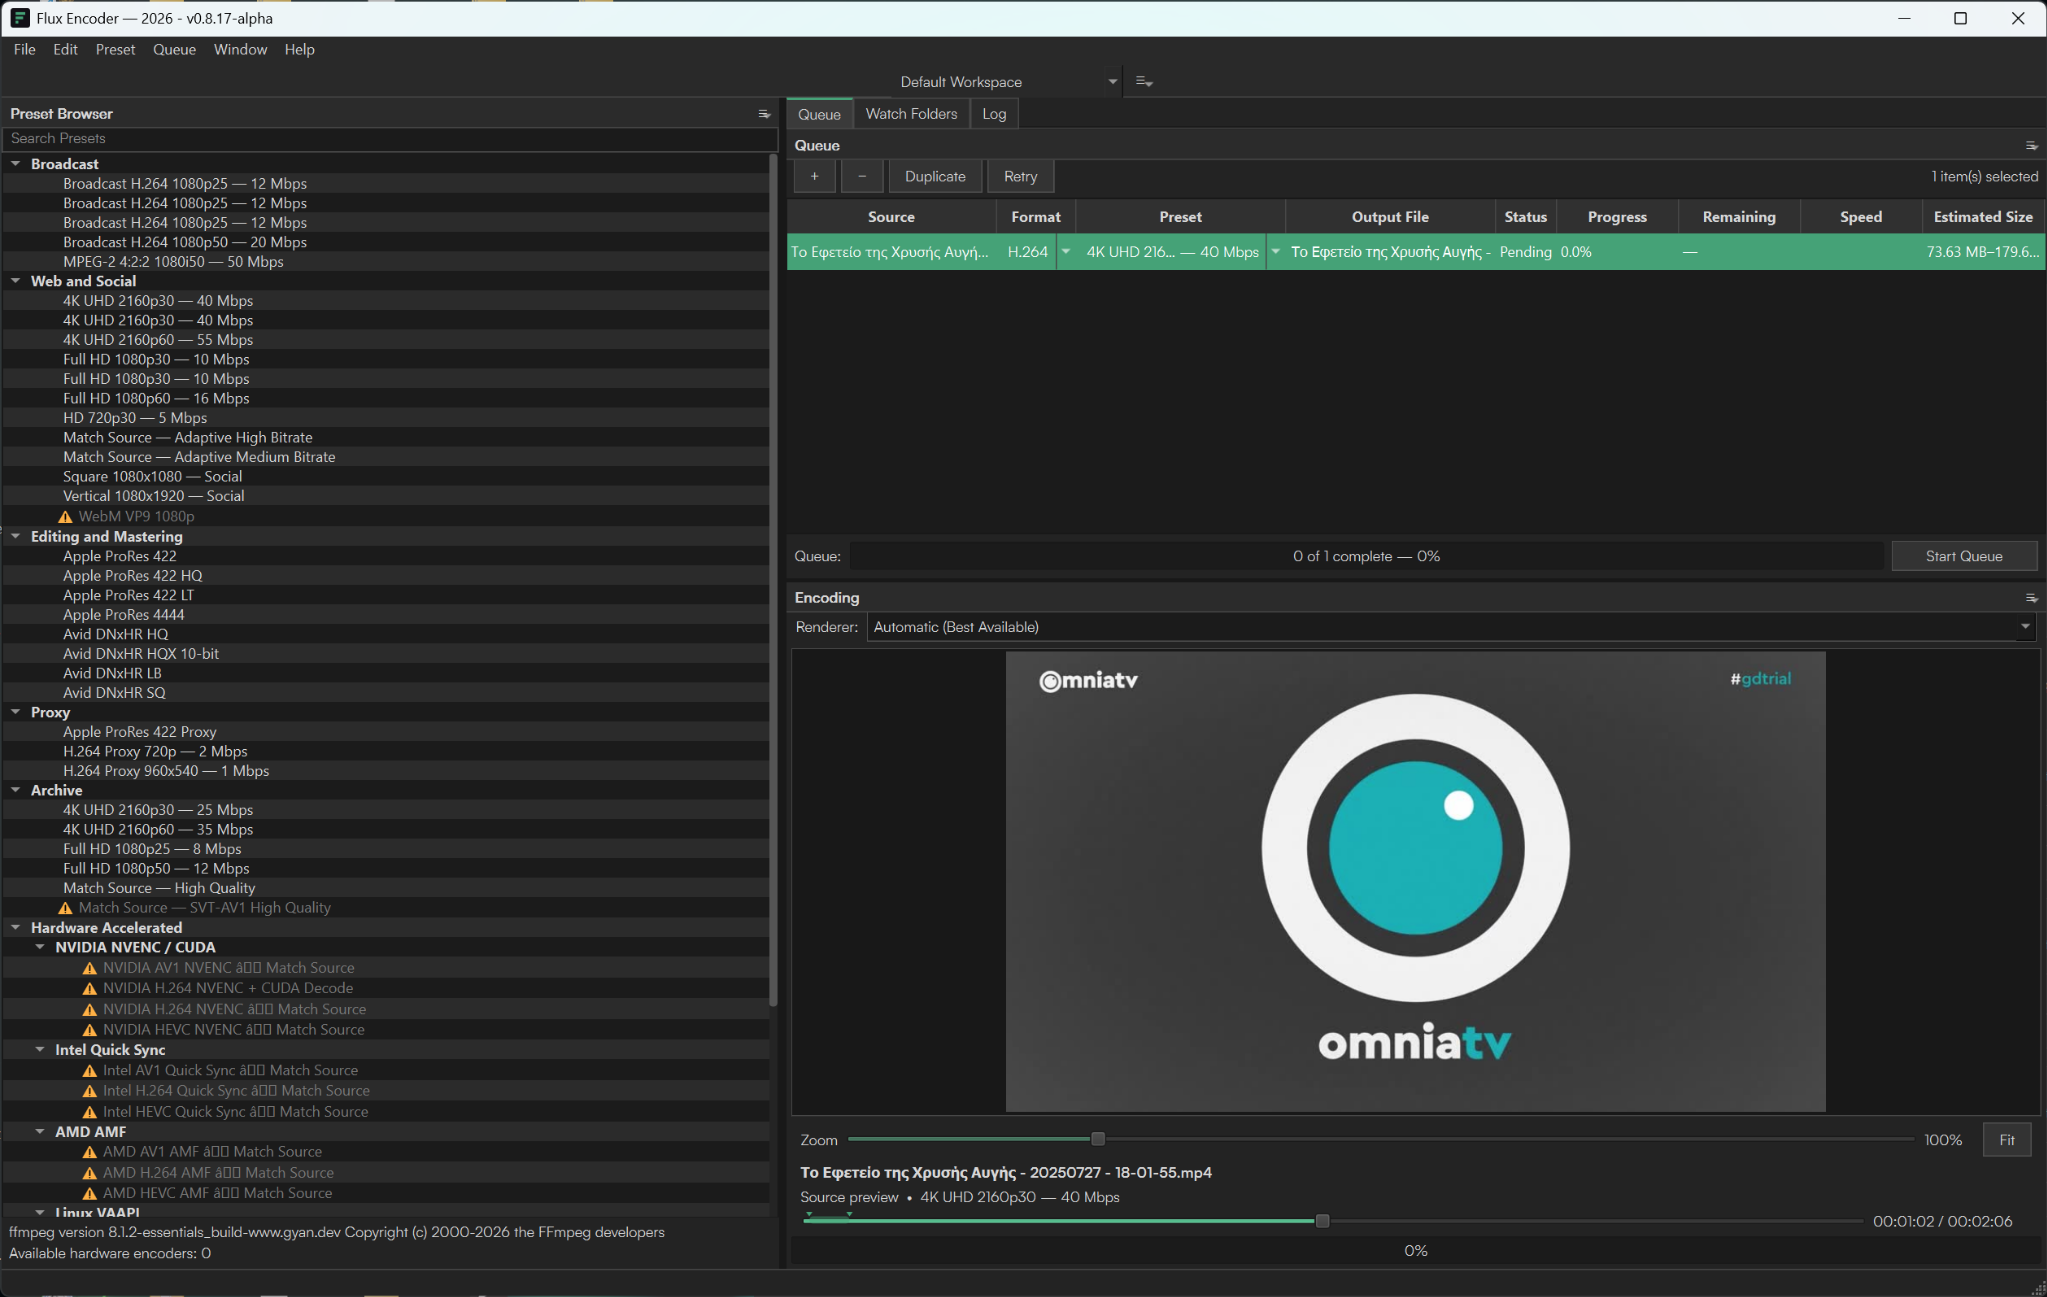Switch to the Watch Folders tab

(911, 114)
